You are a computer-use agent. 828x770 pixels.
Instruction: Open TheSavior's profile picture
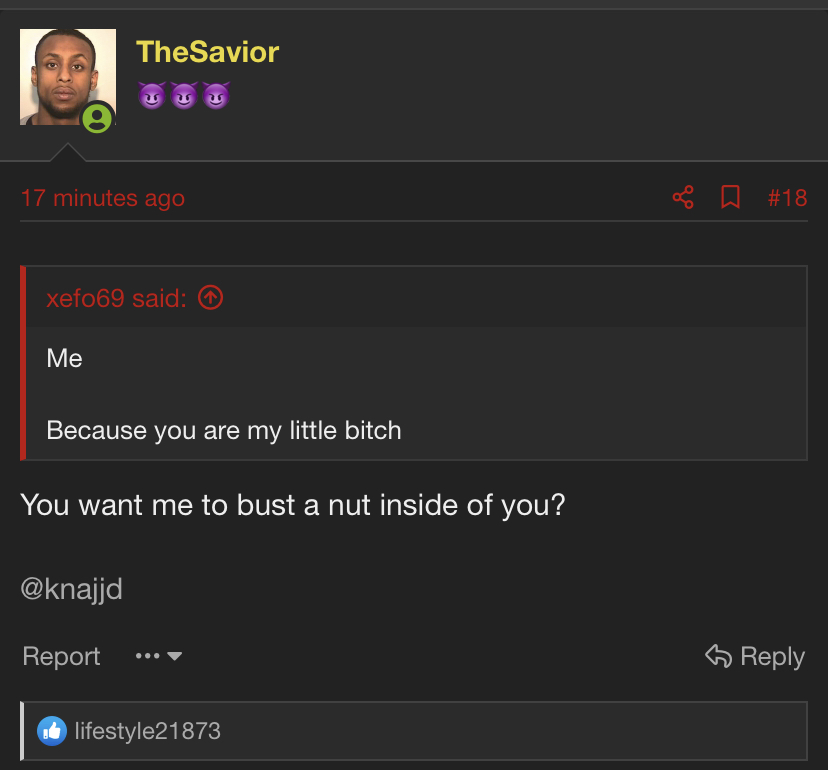[x=68, y=77]
